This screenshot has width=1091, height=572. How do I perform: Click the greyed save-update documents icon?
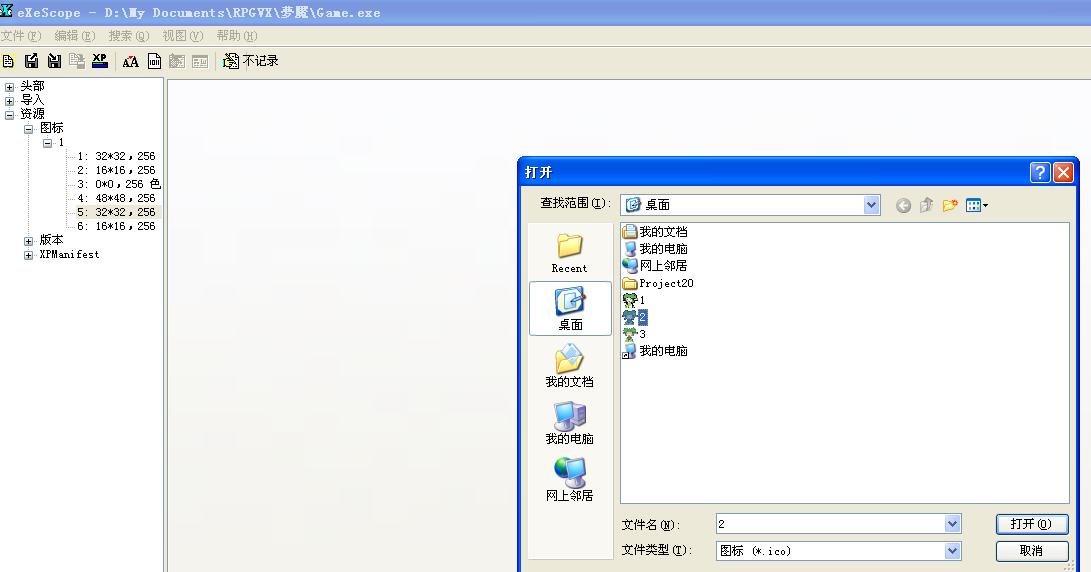(x=77, y=61)
